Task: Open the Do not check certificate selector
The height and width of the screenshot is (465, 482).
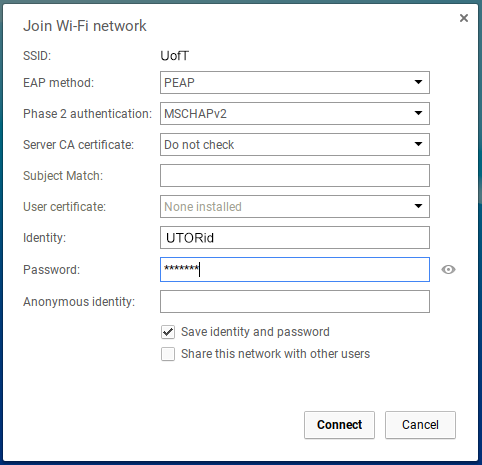Action: 295,145
